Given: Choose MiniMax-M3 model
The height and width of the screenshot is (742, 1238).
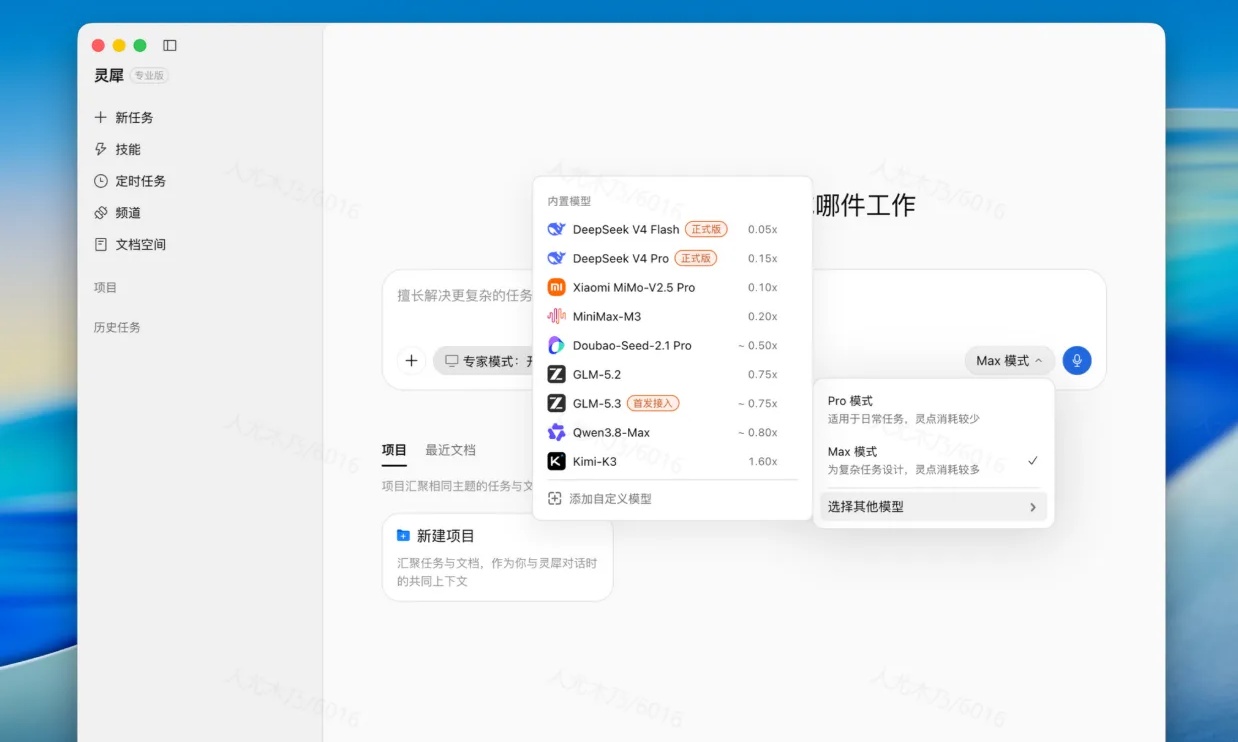Looking at the screenshot, I should pyautogui.click(x=672, y=316).
